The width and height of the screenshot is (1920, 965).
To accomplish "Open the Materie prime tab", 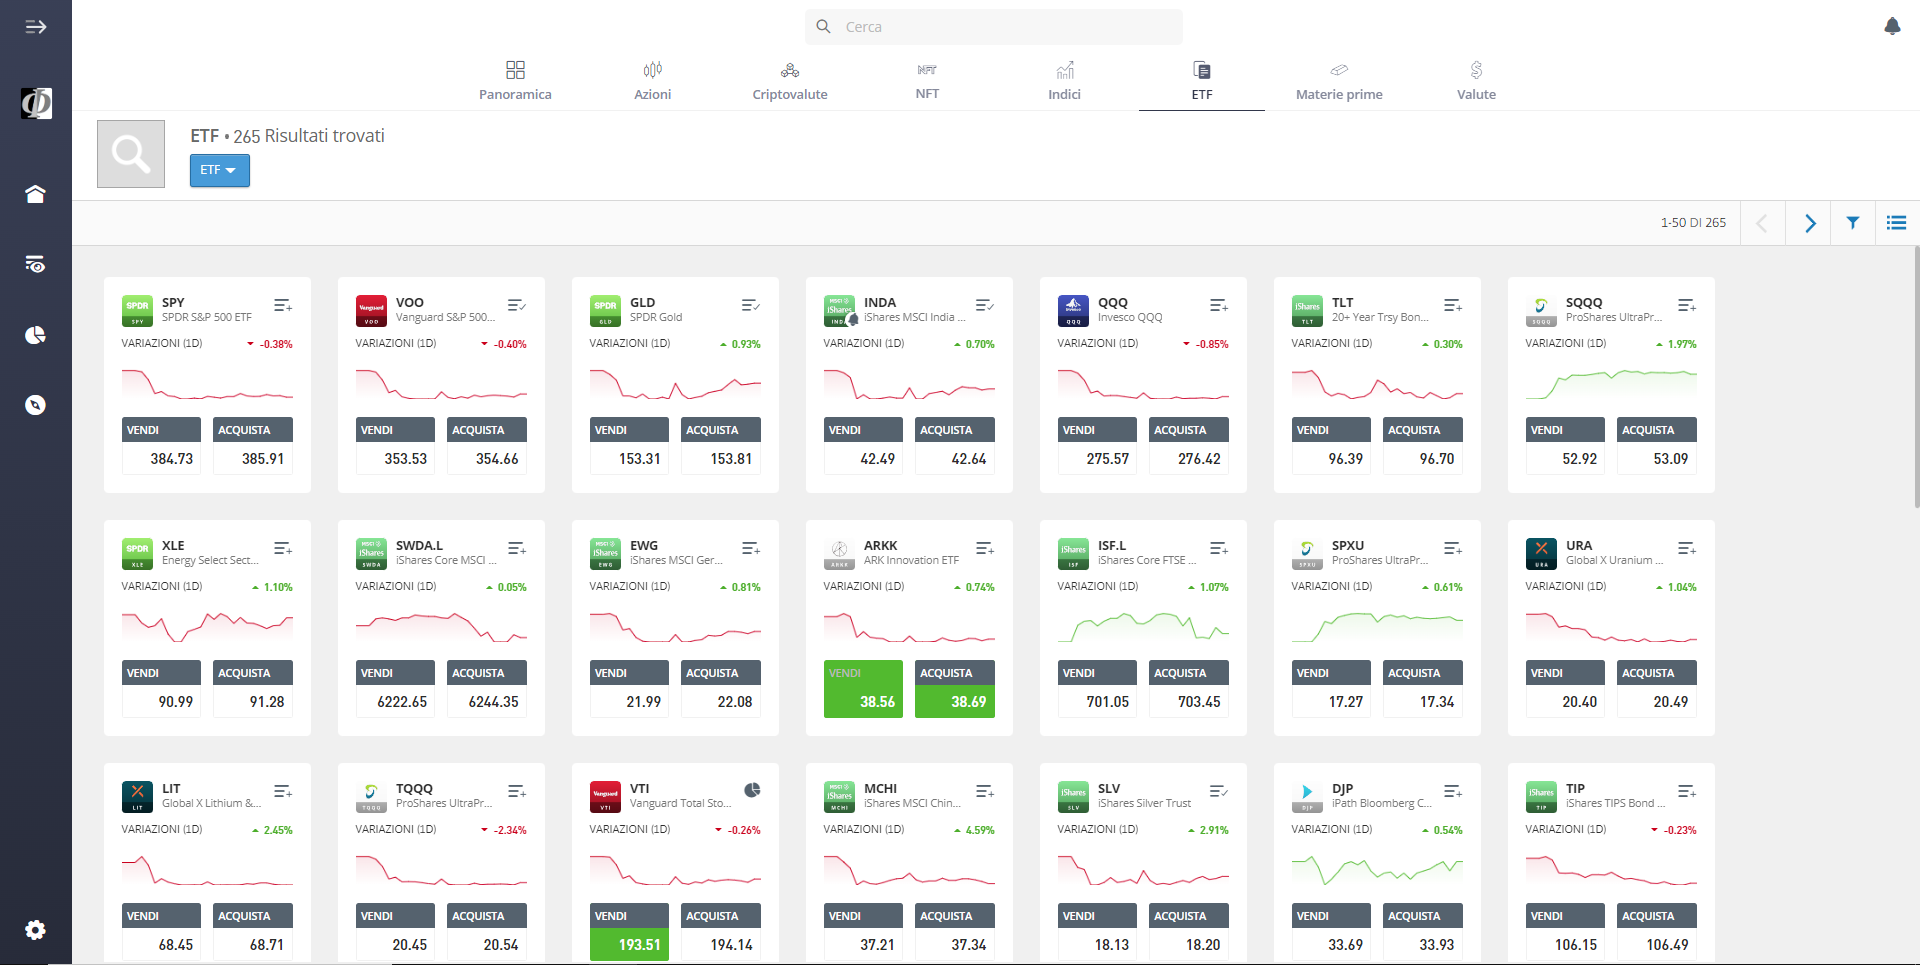I will click(1339, 81).
